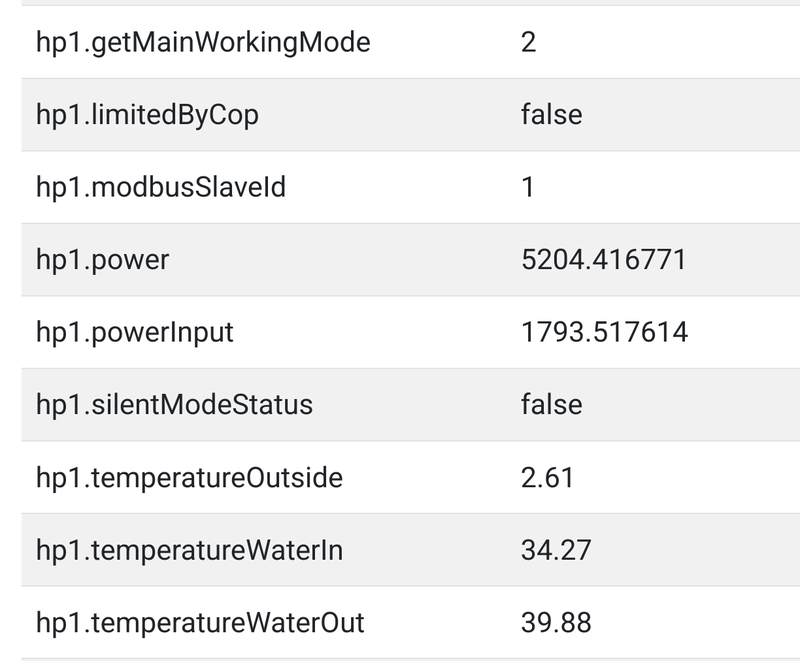Select the modbusSlaveId value 1
The image size is (800, 661).
[x=528, y=187]
